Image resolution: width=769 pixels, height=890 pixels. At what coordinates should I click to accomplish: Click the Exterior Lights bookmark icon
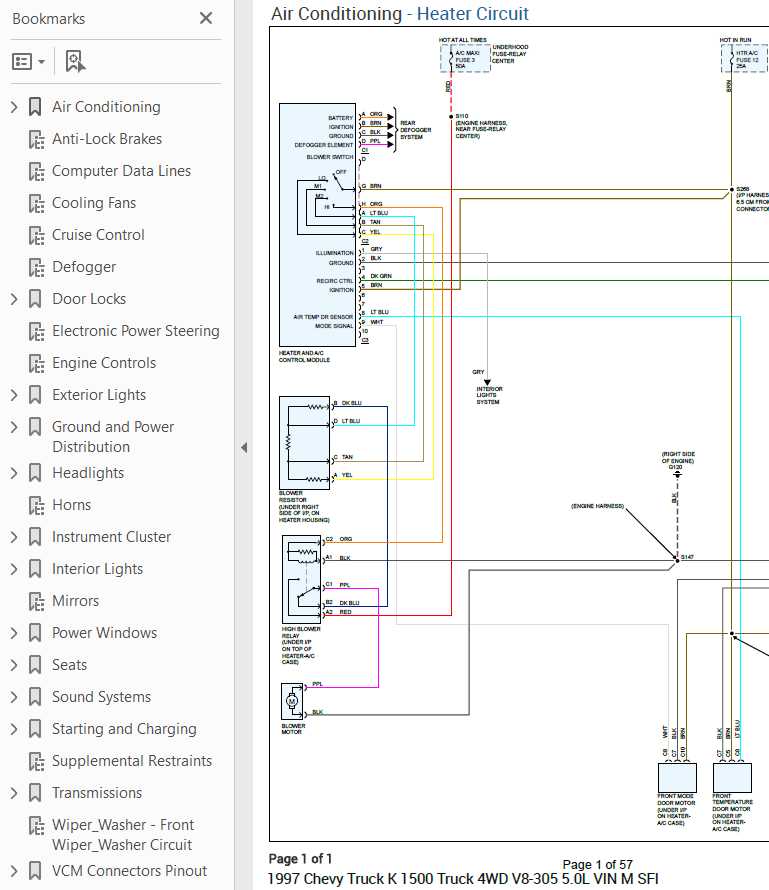pyautogui.click(x=35, y=394)
